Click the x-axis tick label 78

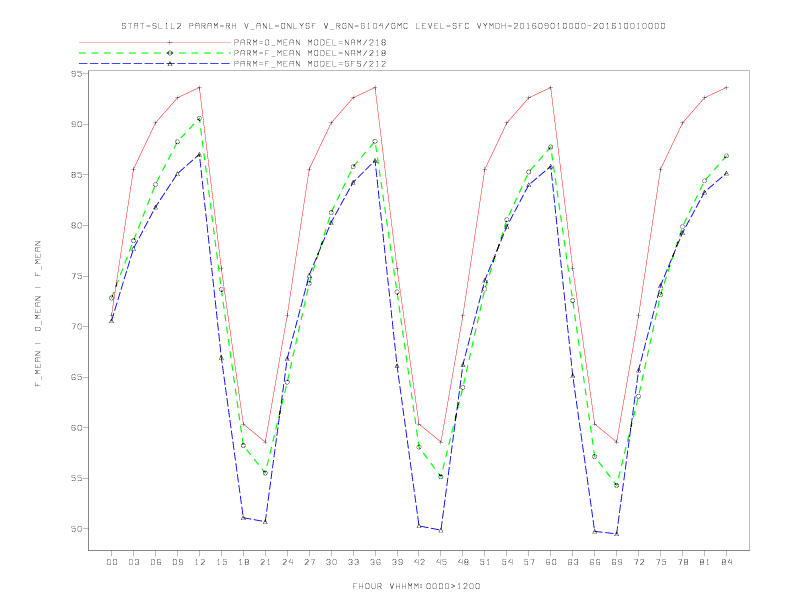683,562
